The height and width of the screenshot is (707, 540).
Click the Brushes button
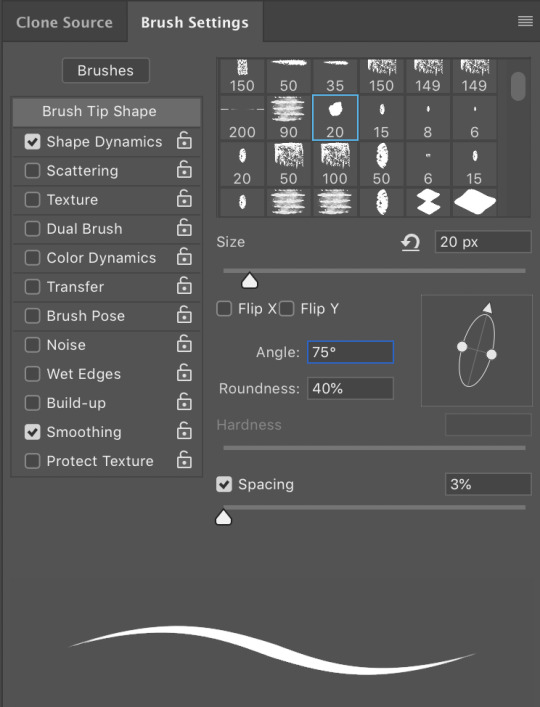(105, 70)
